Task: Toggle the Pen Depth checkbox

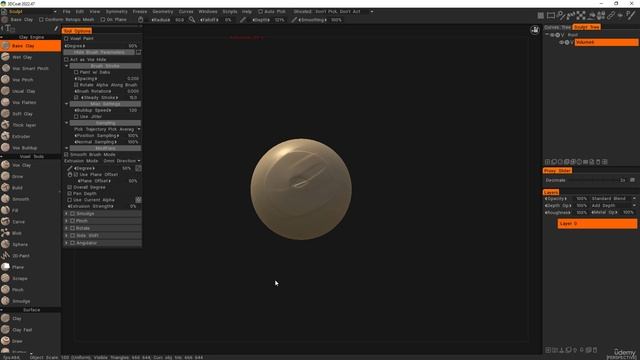Action: [69, 193]
